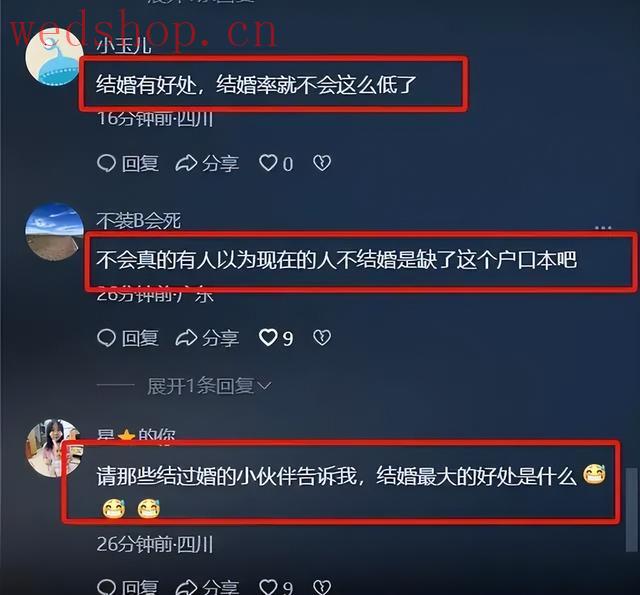The height and width of the screenshot is (595, 640).
Task: Click username 小玉儿
Action: [x=124, y=46]
